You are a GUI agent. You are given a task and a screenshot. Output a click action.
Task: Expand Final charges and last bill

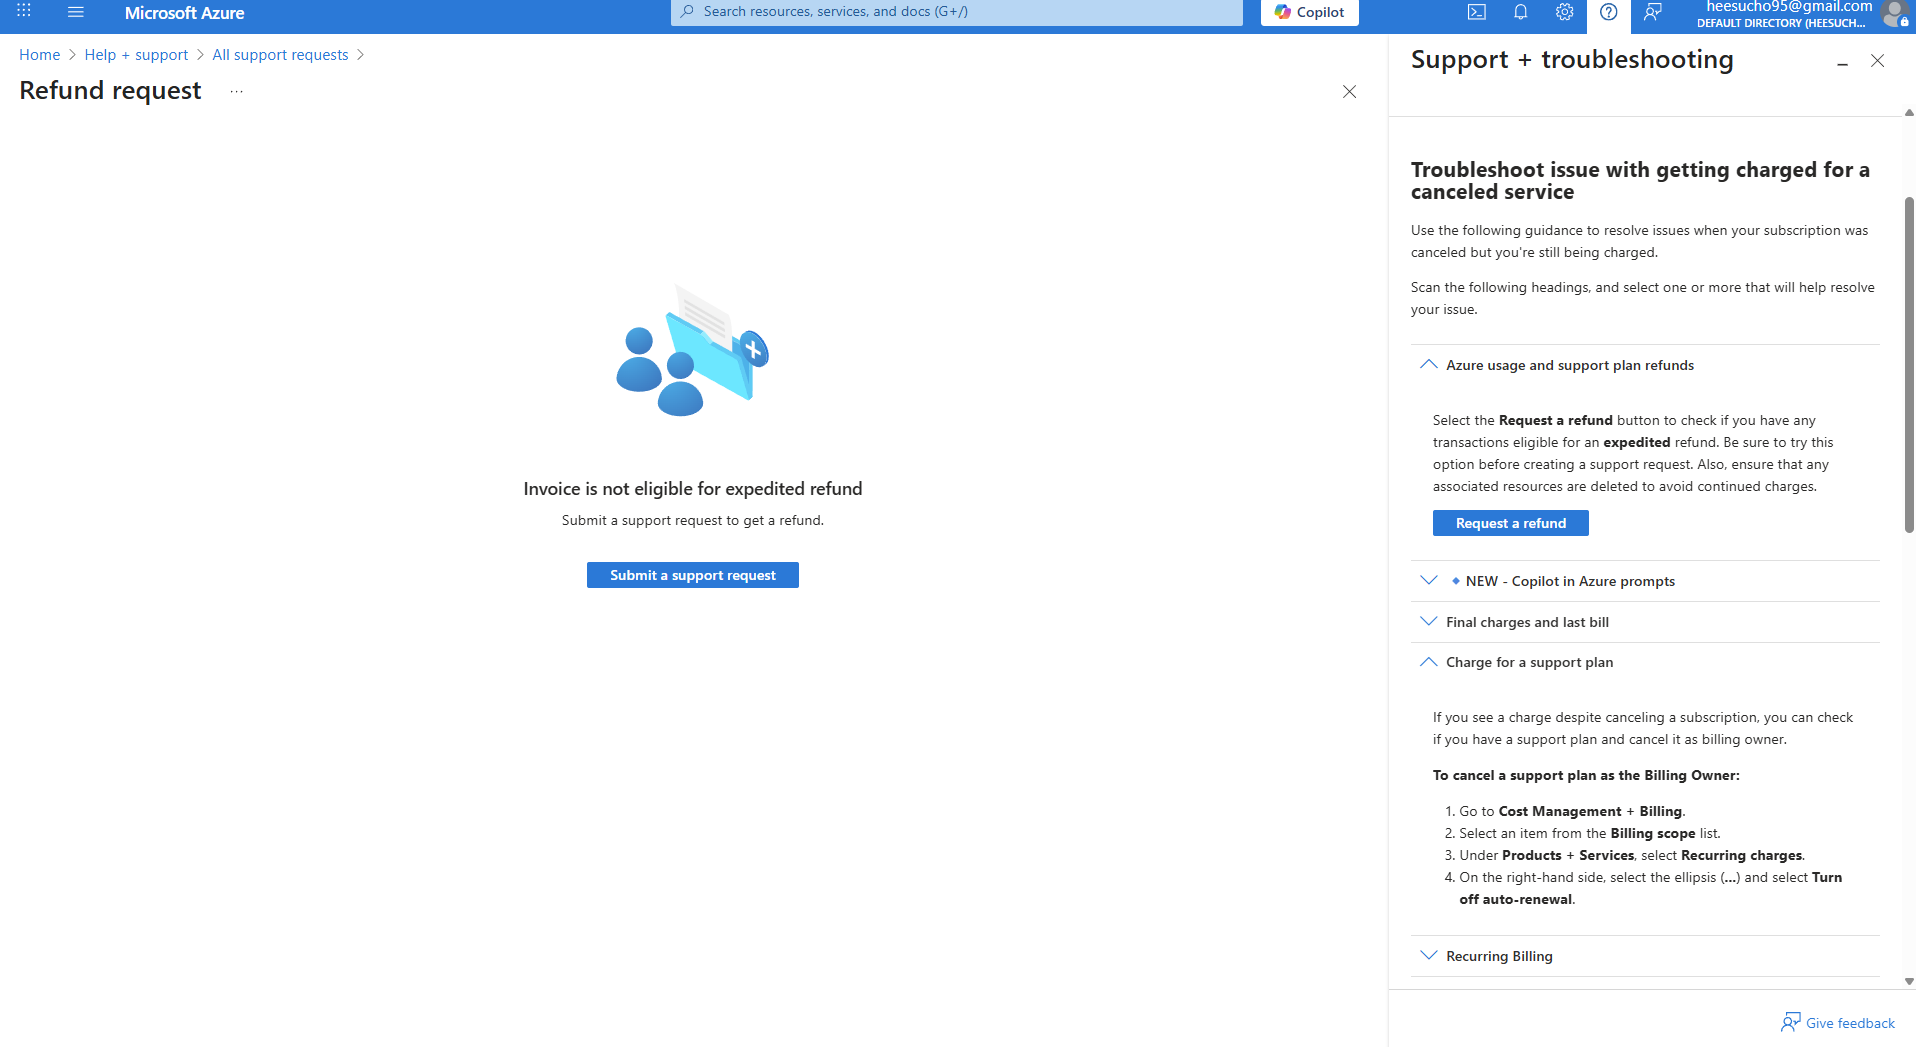point(1644,622)
